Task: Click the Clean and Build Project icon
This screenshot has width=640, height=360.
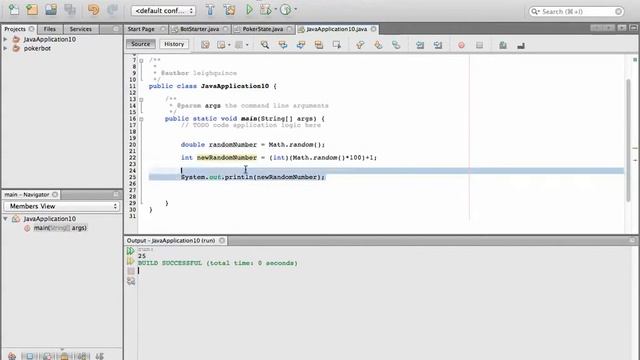Action: pos(229,10)
